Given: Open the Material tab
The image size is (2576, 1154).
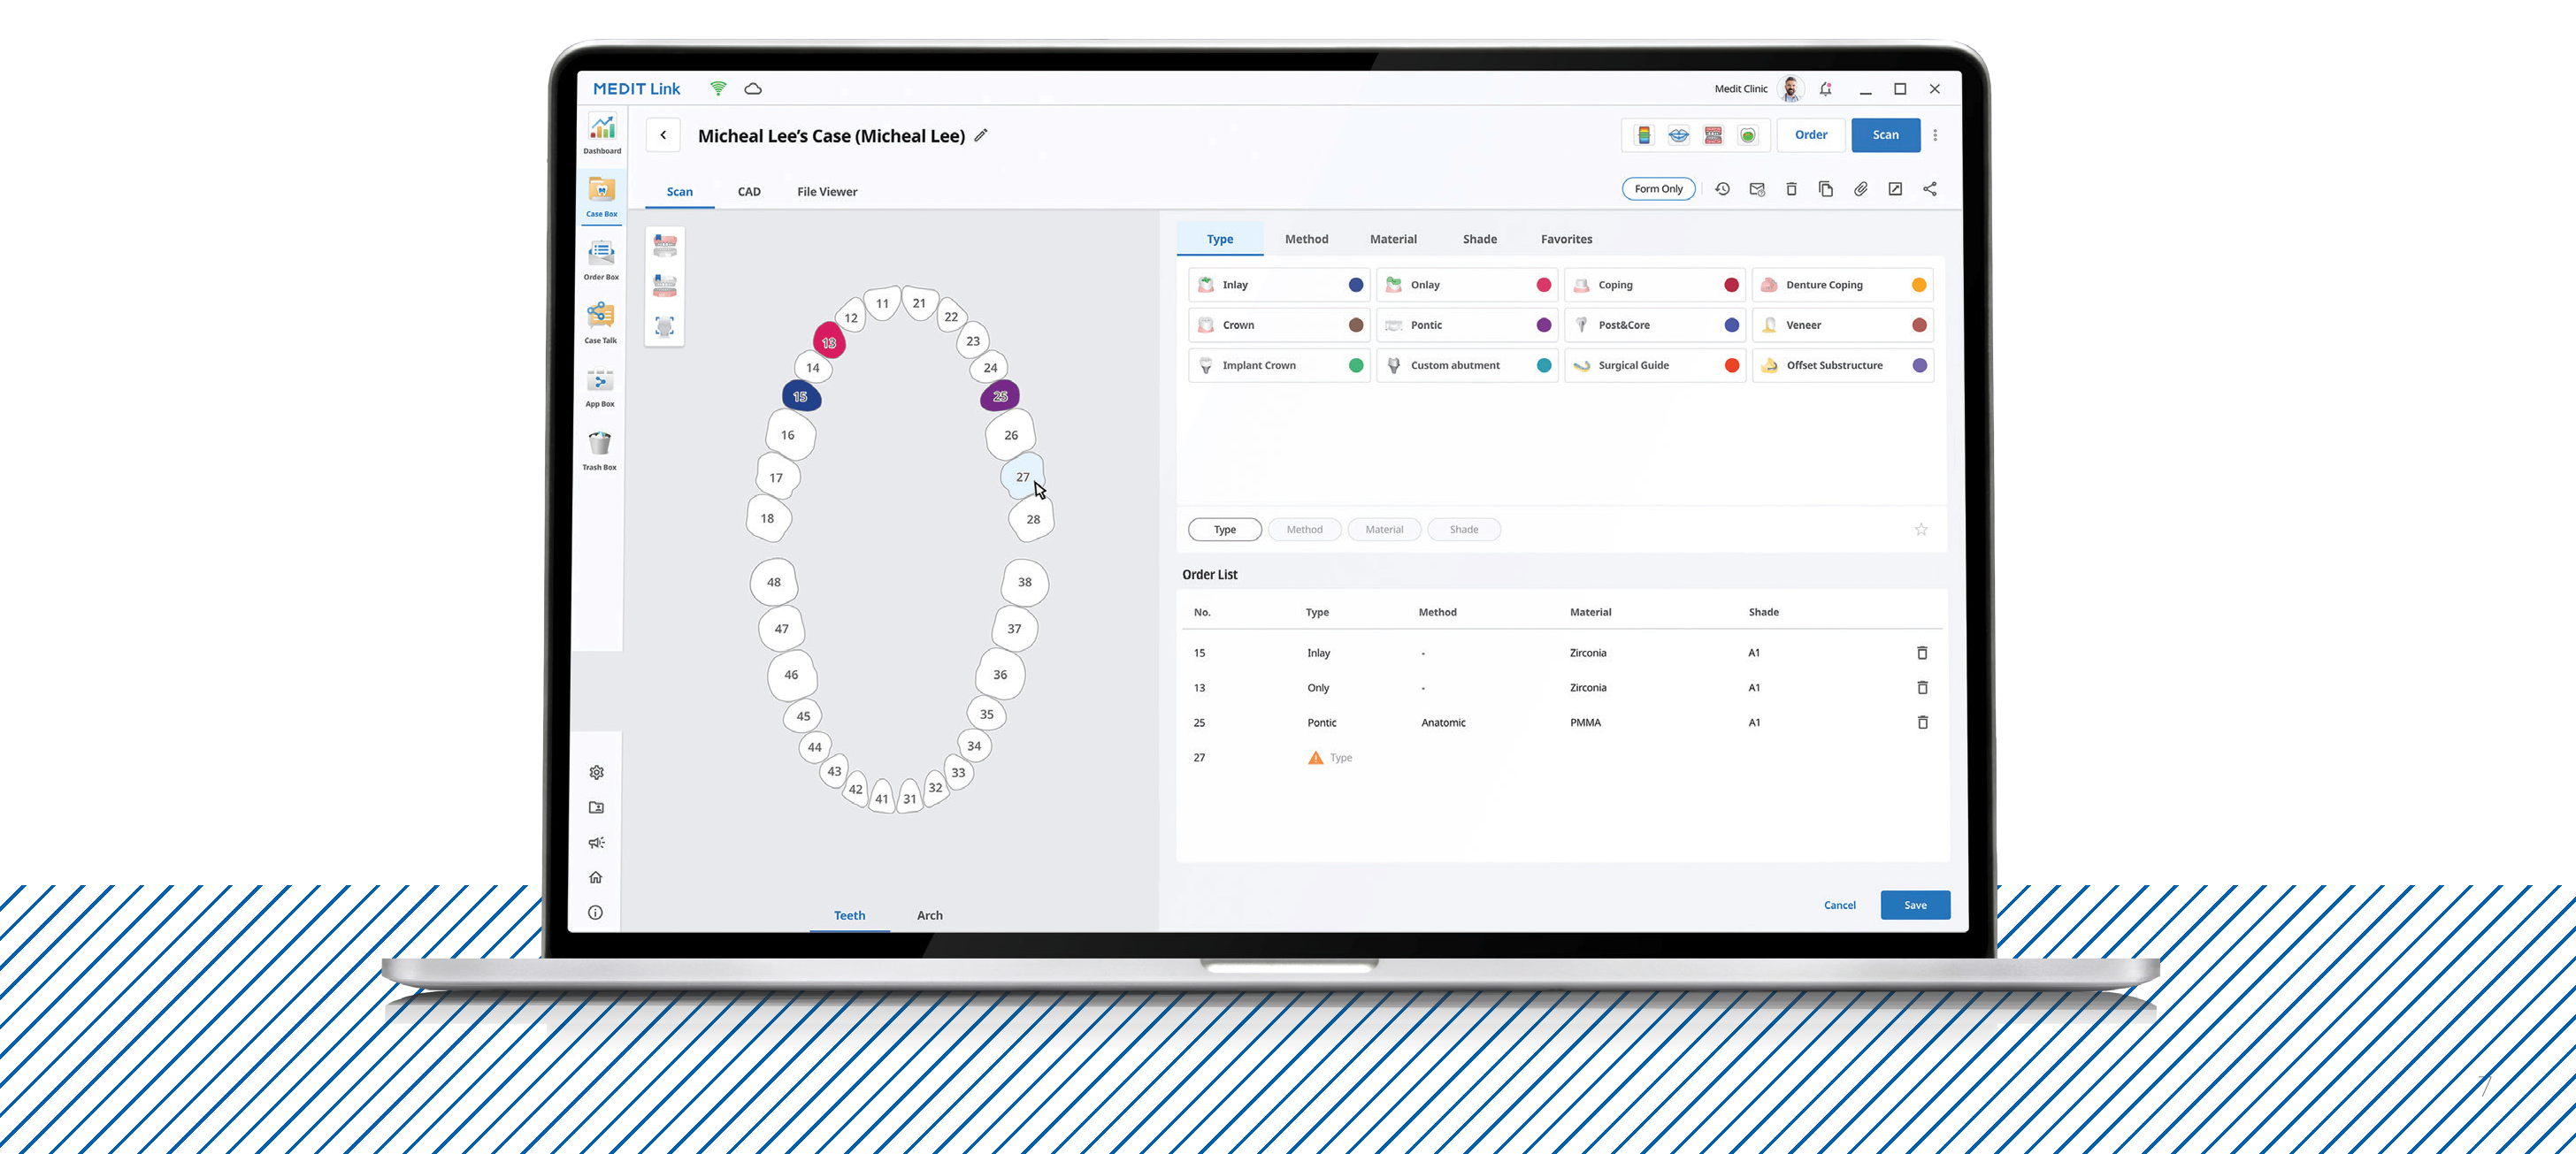Looking at the screenshot, I should [x=1392, y=239].
